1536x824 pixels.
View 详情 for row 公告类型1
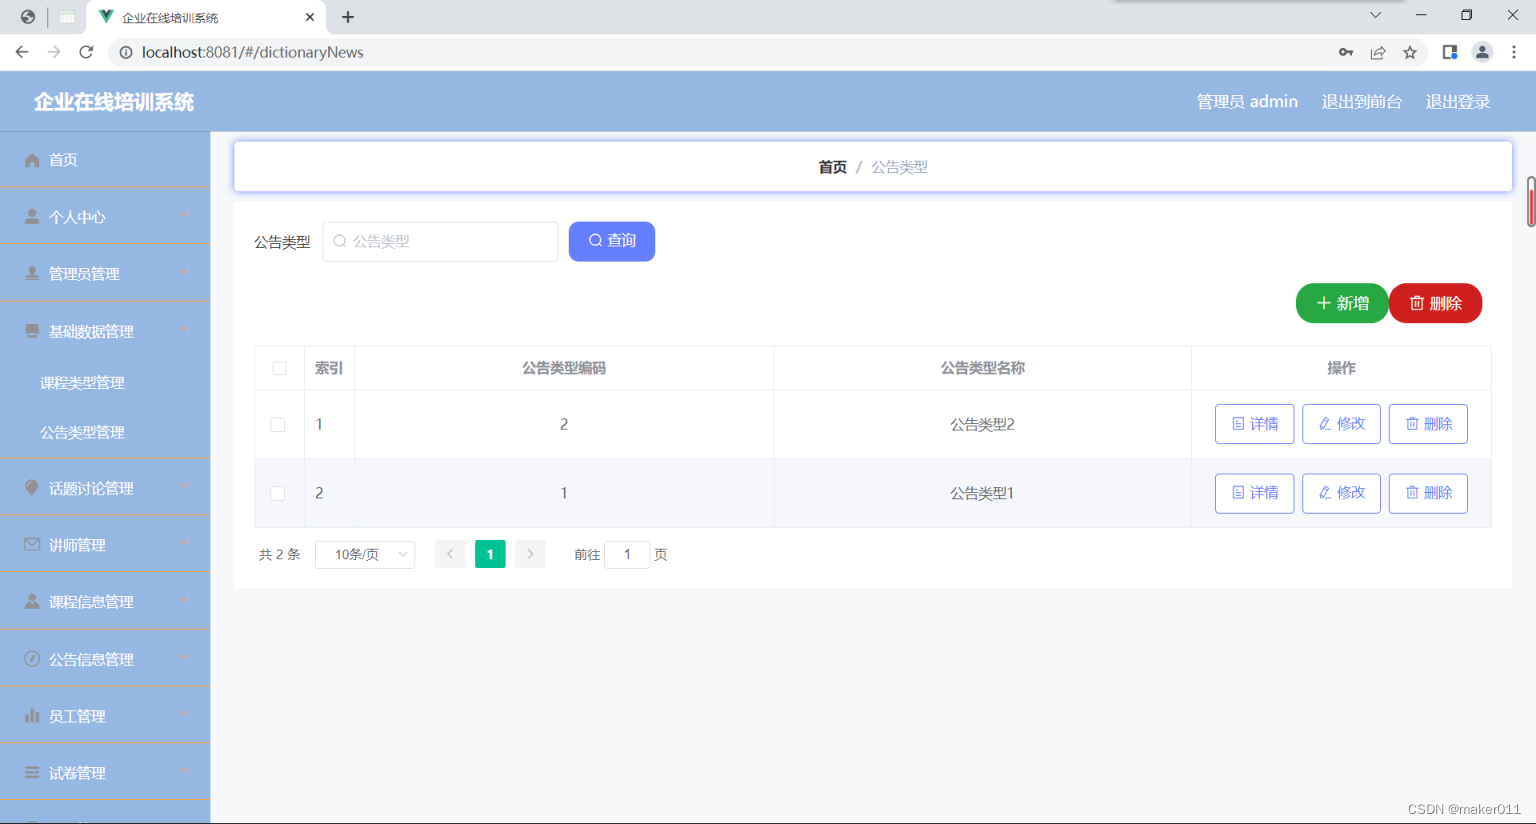coord(1255,493)
